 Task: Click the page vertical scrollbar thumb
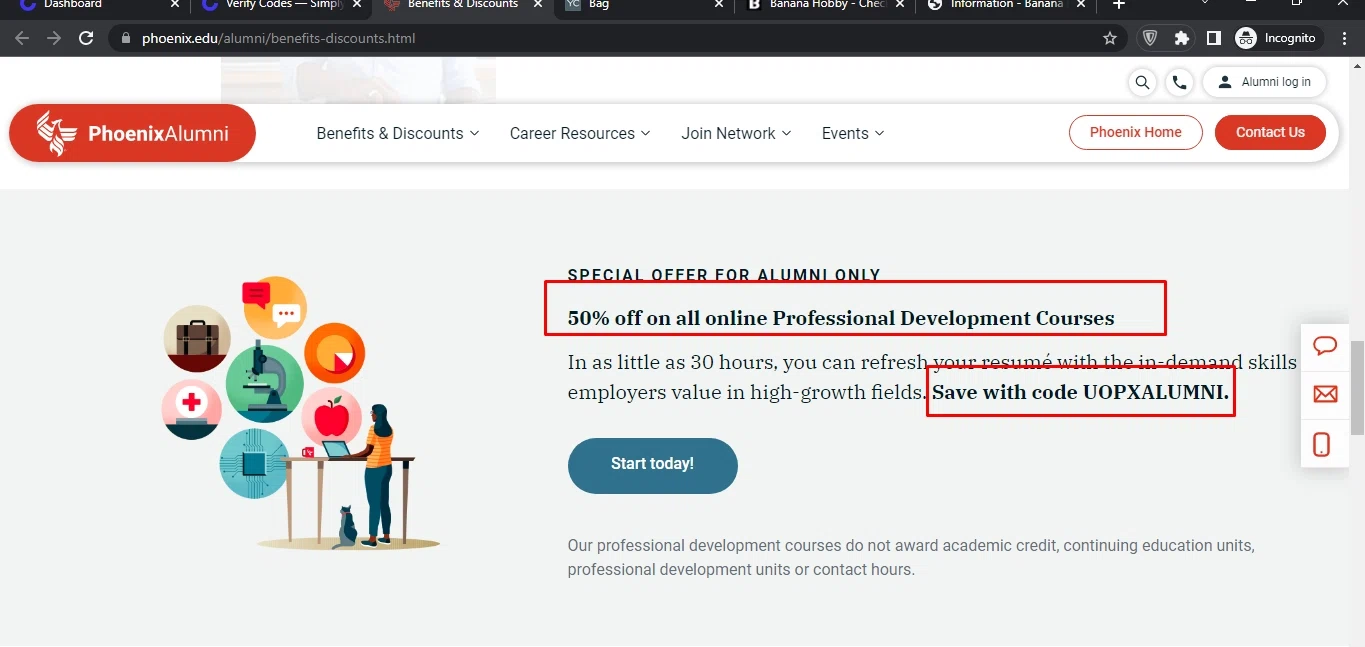coord(1357,388)
